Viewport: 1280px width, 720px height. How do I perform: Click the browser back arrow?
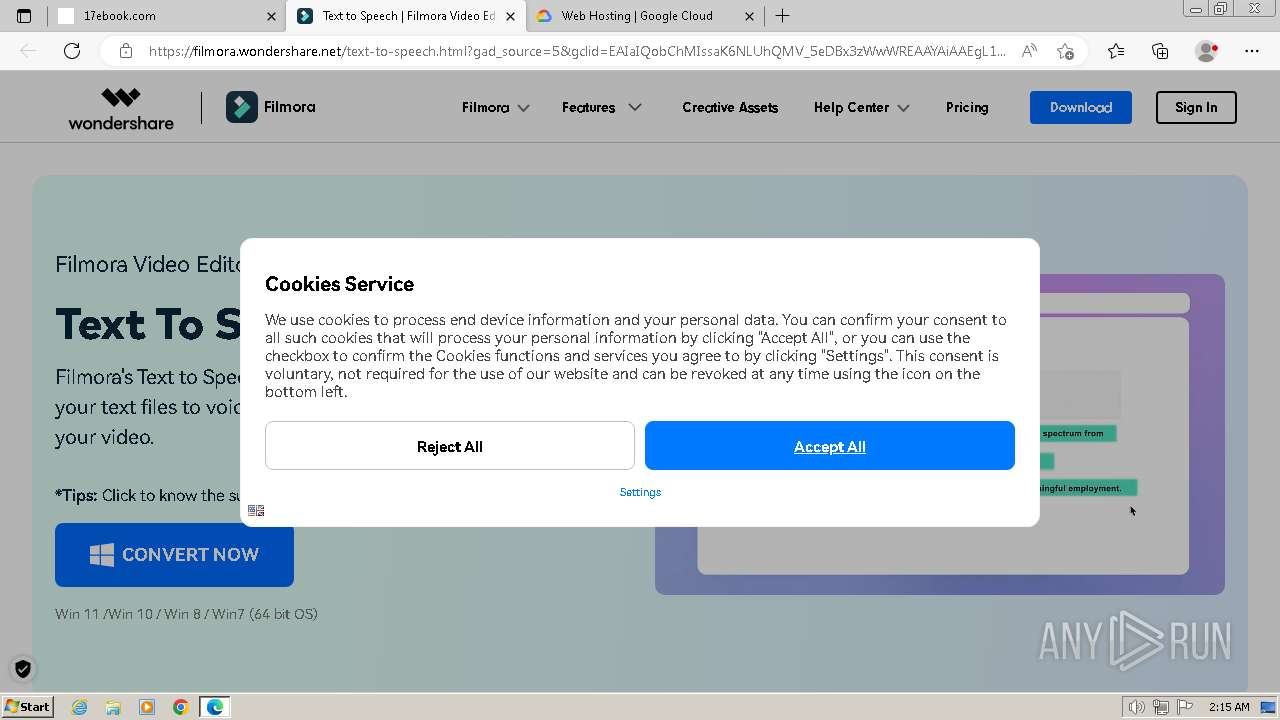28,51
